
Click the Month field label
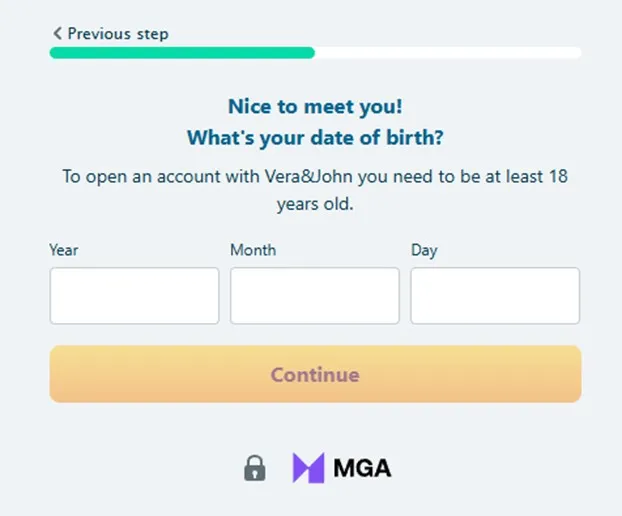(x=253, y=250)
